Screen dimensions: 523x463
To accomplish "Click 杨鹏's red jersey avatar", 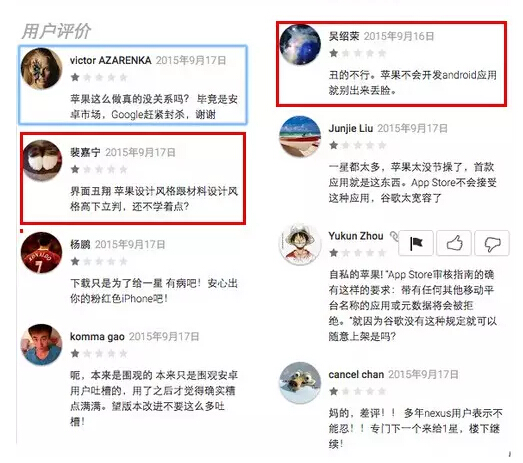I will (x=41, y=253).
